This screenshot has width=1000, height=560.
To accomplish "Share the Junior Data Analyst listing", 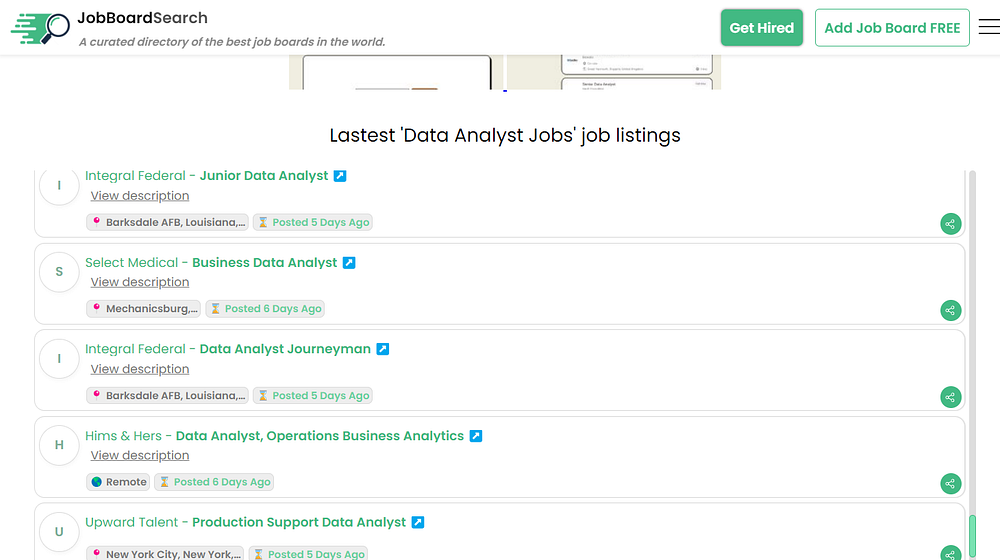I will [x=950, y=224].
